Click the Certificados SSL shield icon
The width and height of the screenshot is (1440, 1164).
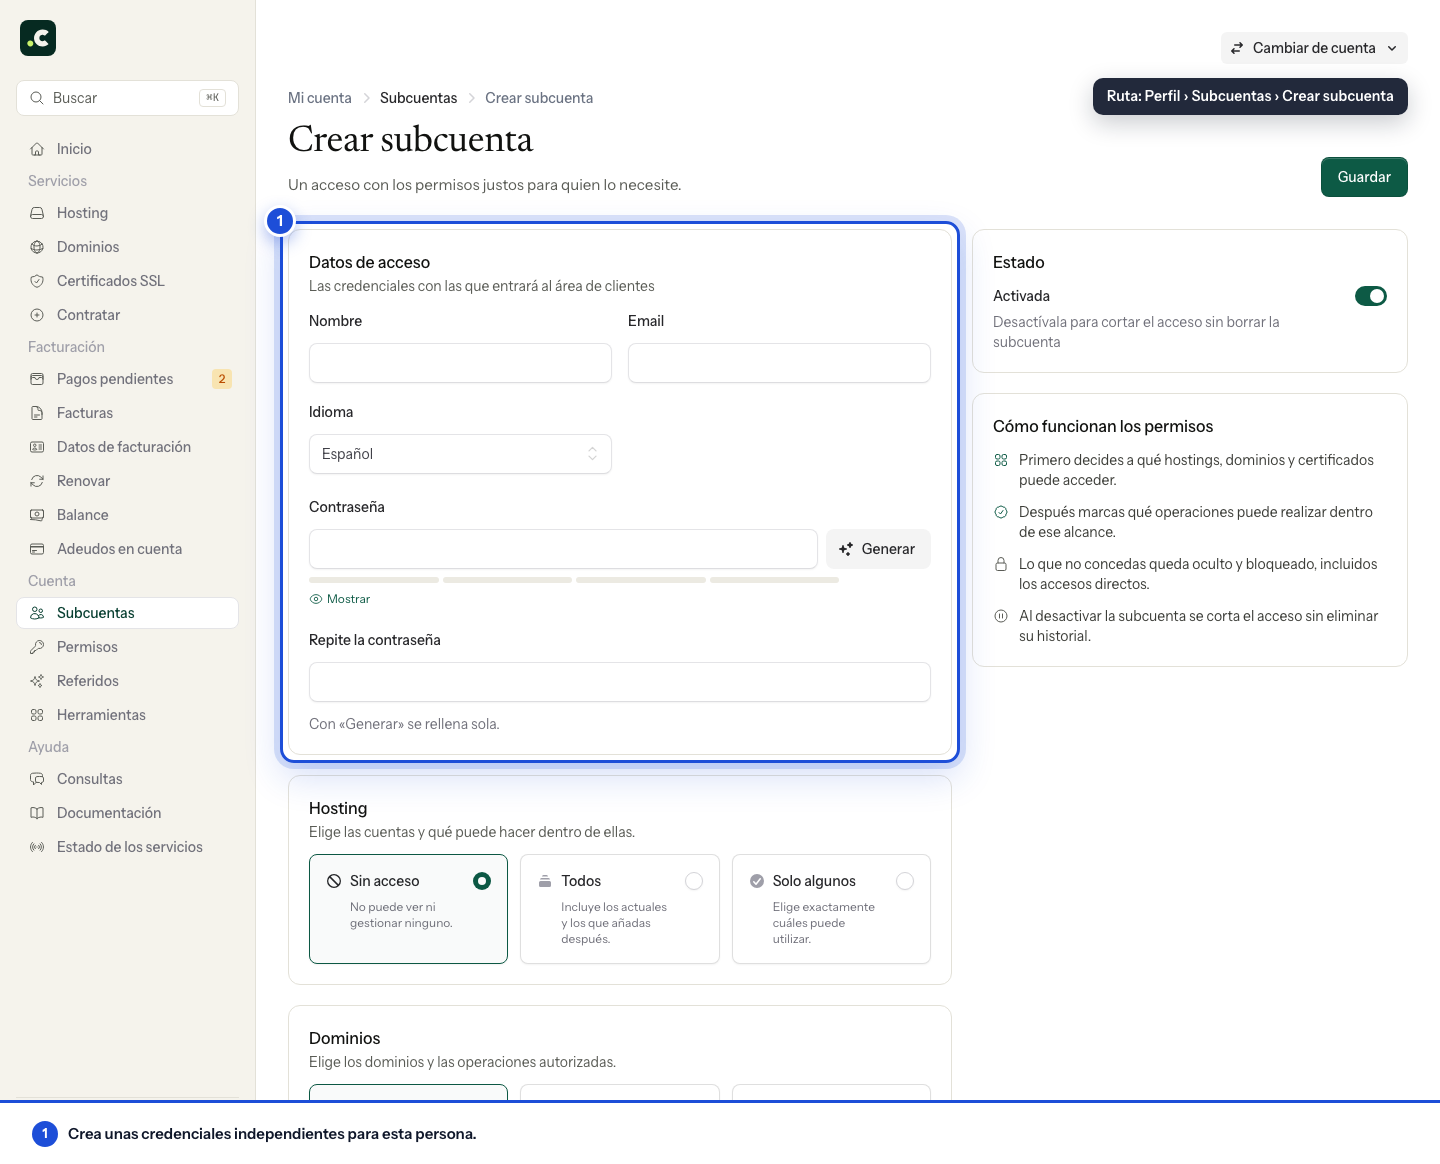37,281
